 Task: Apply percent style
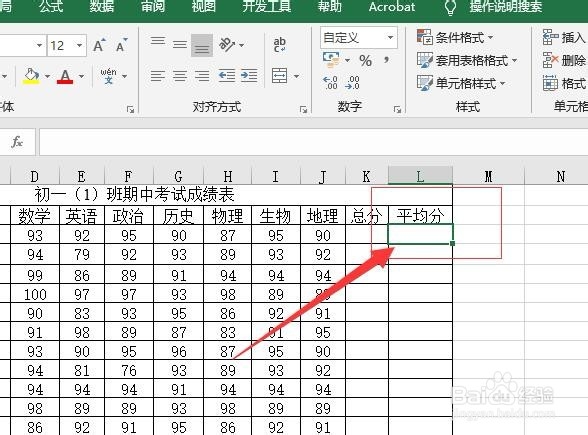366,60
